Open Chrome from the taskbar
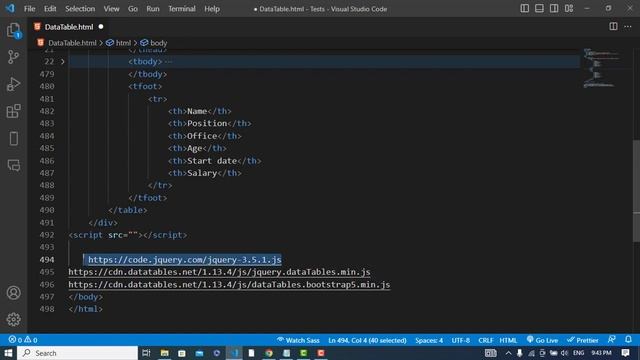The width and height of the screenshot is (640, 360). click(269, 353)
